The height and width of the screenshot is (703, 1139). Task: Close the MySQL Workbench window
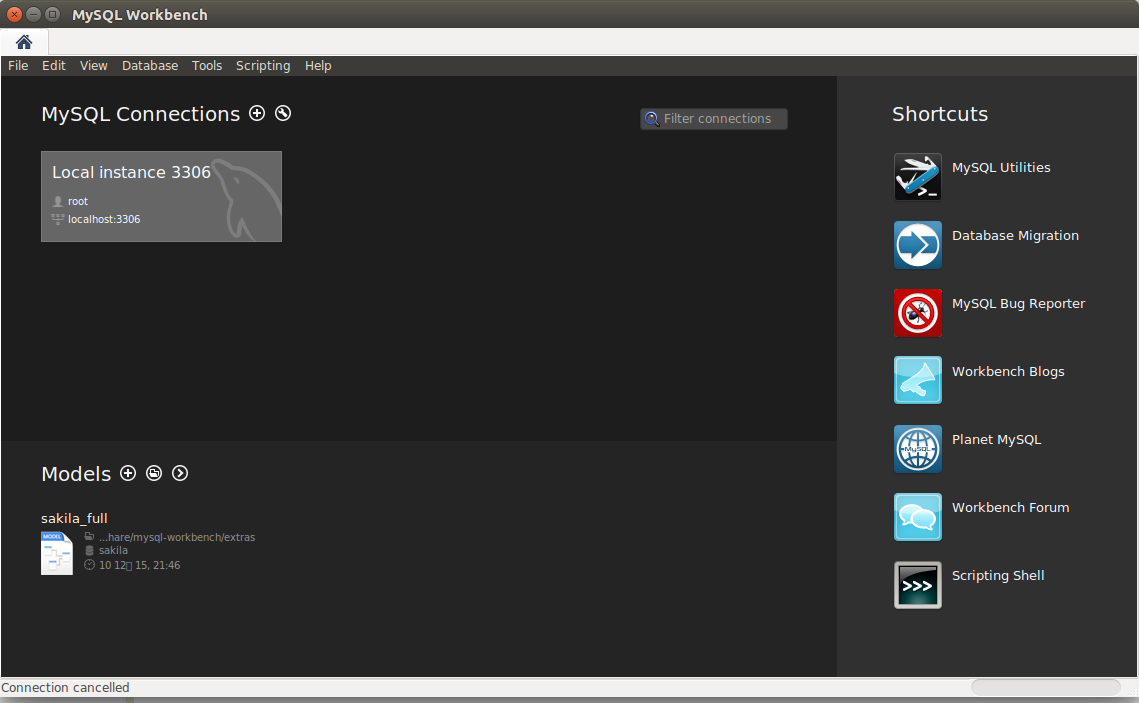tap(14, 14)
